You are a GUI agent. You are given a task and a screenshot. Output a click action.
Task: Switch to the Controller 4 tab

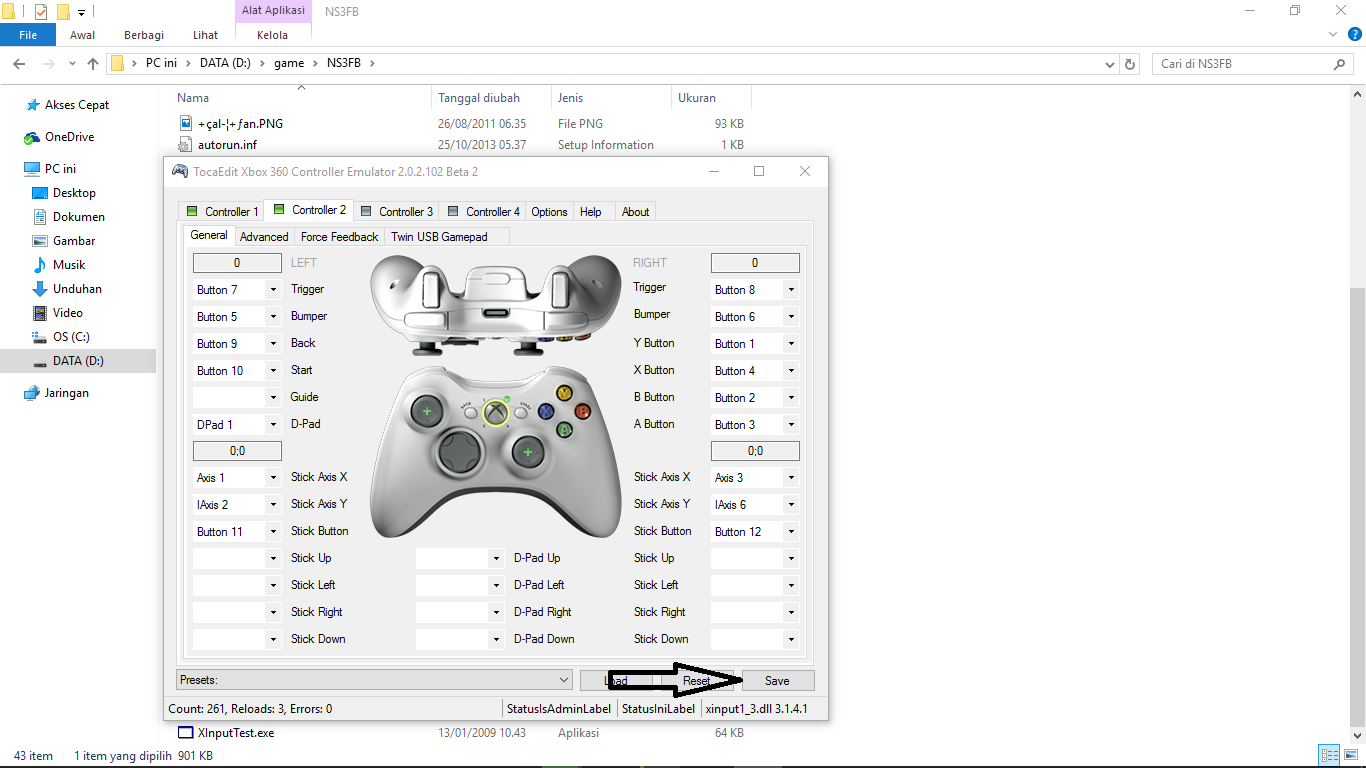484,211
